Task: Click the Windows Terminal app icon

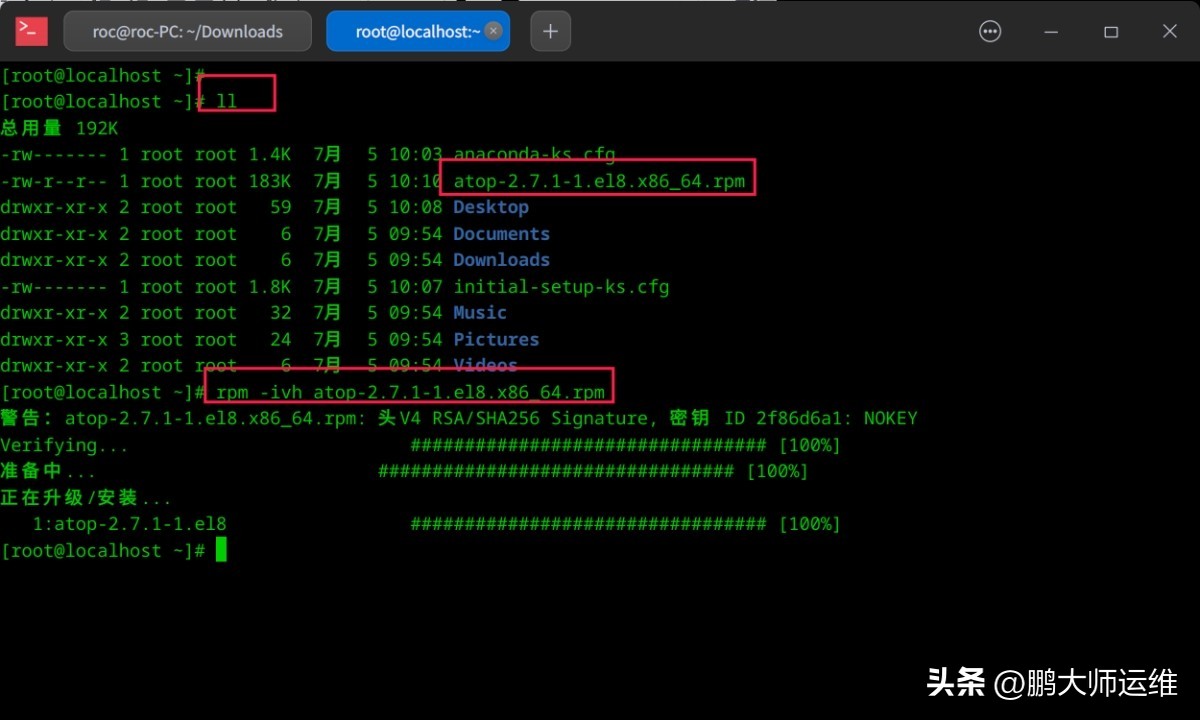Action: pyautogui.click(x=30, y=31)
